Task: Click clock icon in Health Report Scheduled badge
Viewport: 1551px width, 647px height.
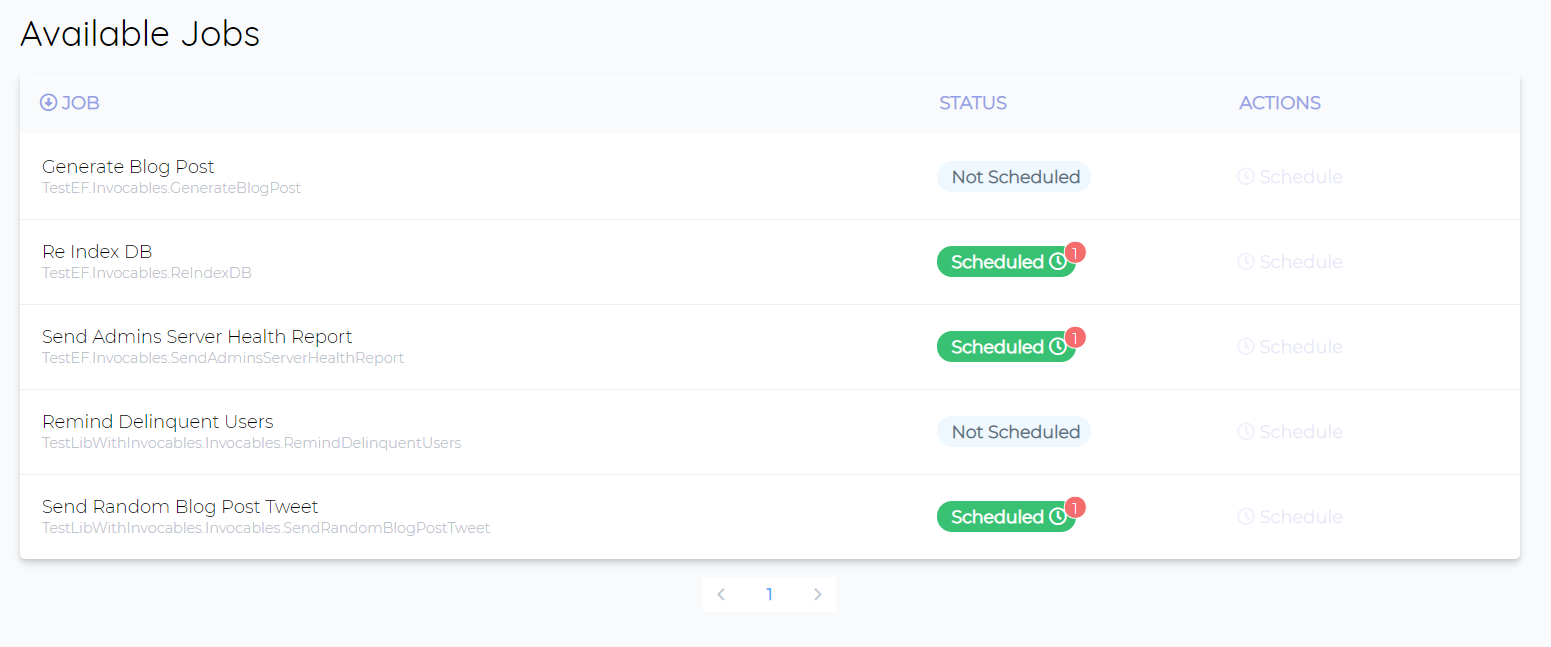Action: [1058, 347]
